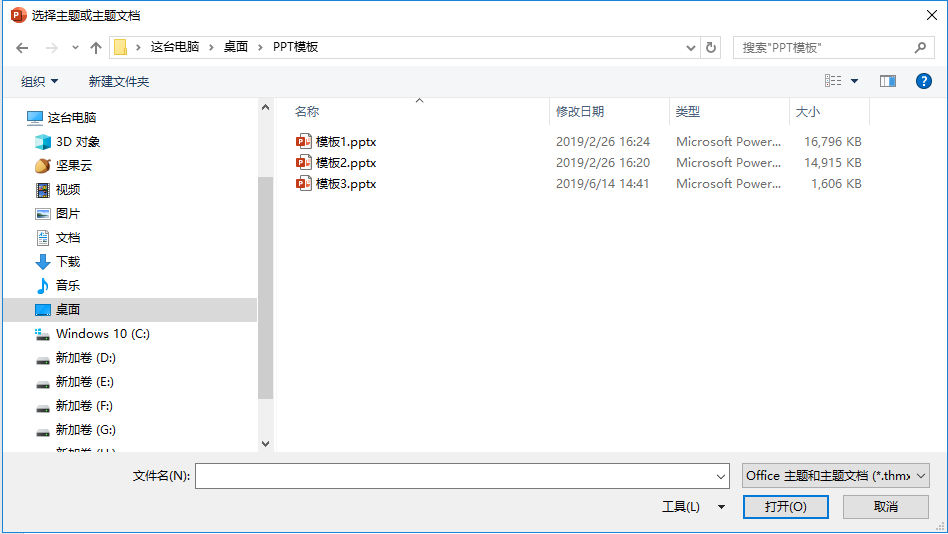Click size value 16,796 KB
The image size is (948, 534).
coord(833,142)
